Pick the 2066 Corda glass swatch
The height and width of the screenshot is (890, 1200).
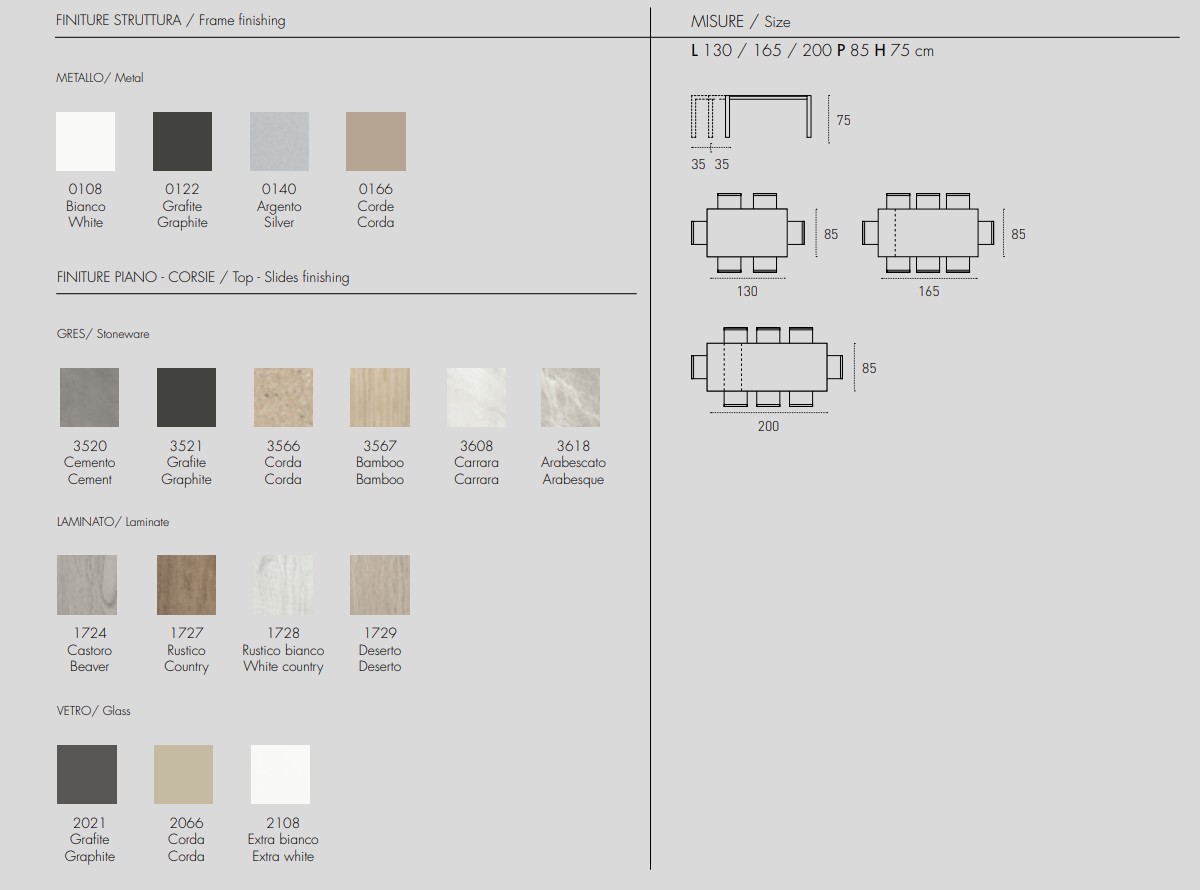pyautogui.click(x=184, y=774)
